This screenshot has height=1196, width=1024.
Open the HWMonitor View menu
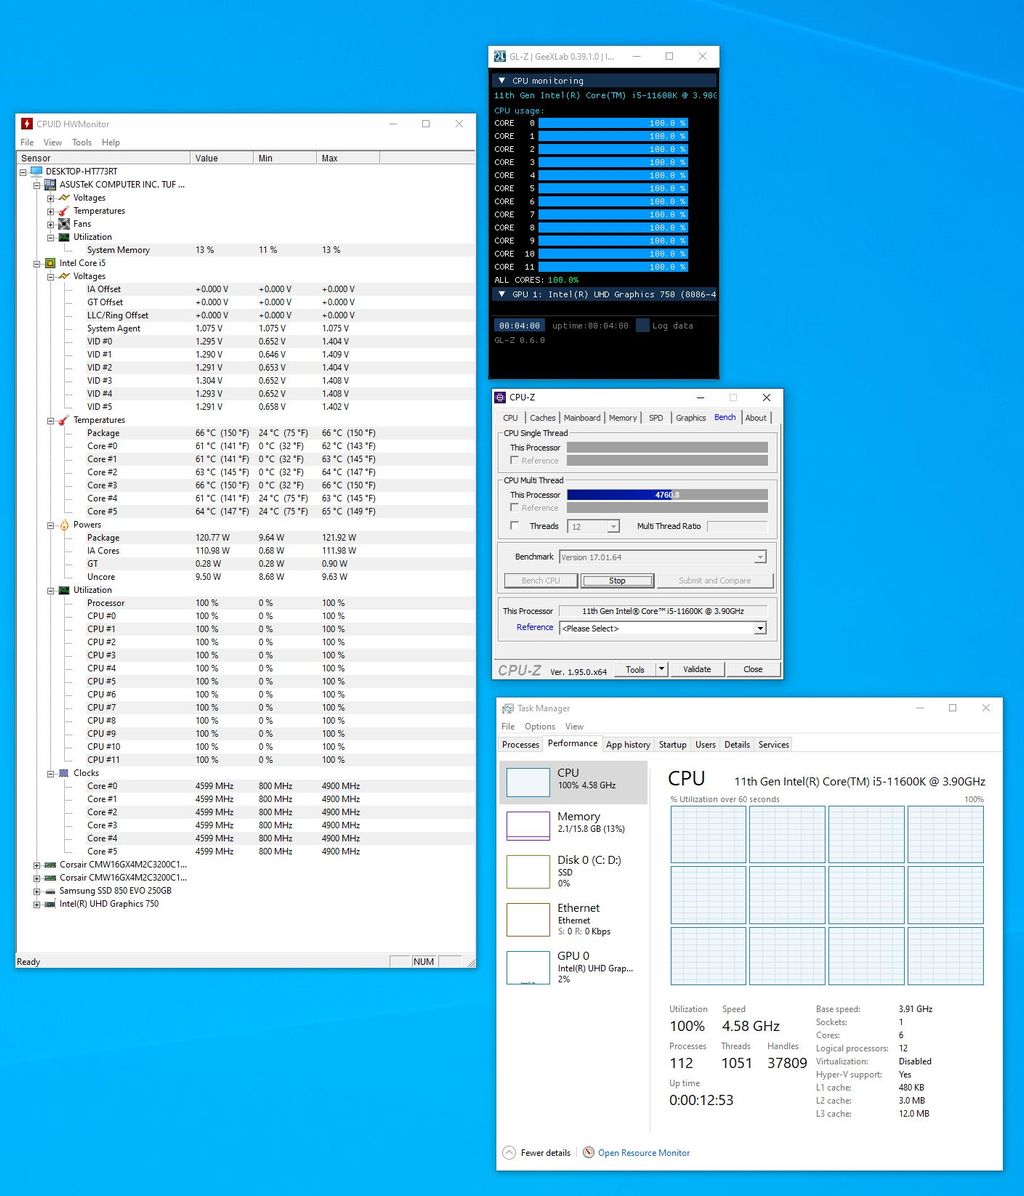tap(53, 143)
